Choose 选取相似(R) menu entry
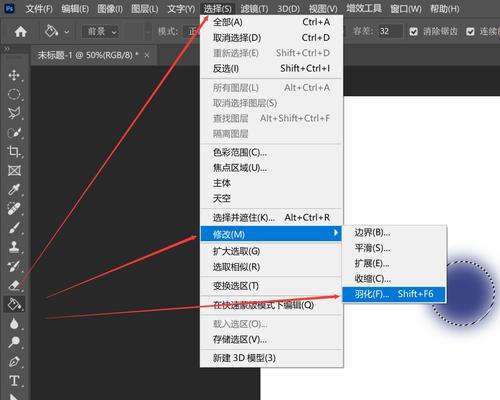Viewport: 500px width, 400px height. pyautogui.click(x=272, y=267)
